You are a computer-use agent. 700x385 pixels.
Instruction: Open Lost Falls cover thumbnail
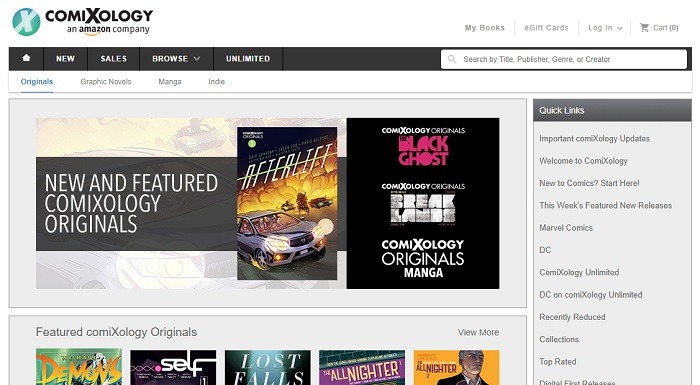pos(267,367)
